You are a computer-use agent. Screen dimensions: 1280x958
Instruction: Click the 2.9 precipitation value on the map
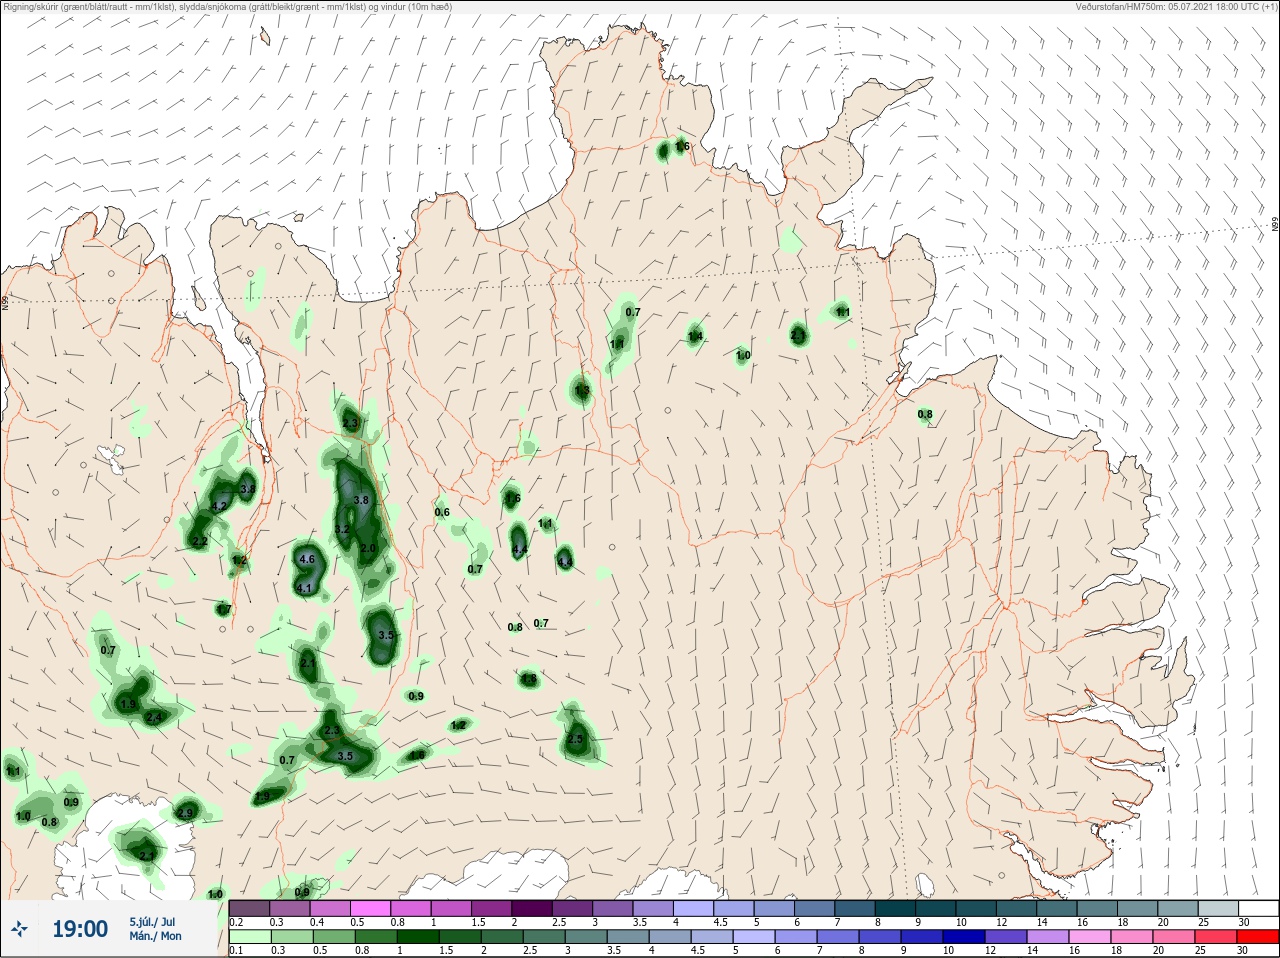185,813
